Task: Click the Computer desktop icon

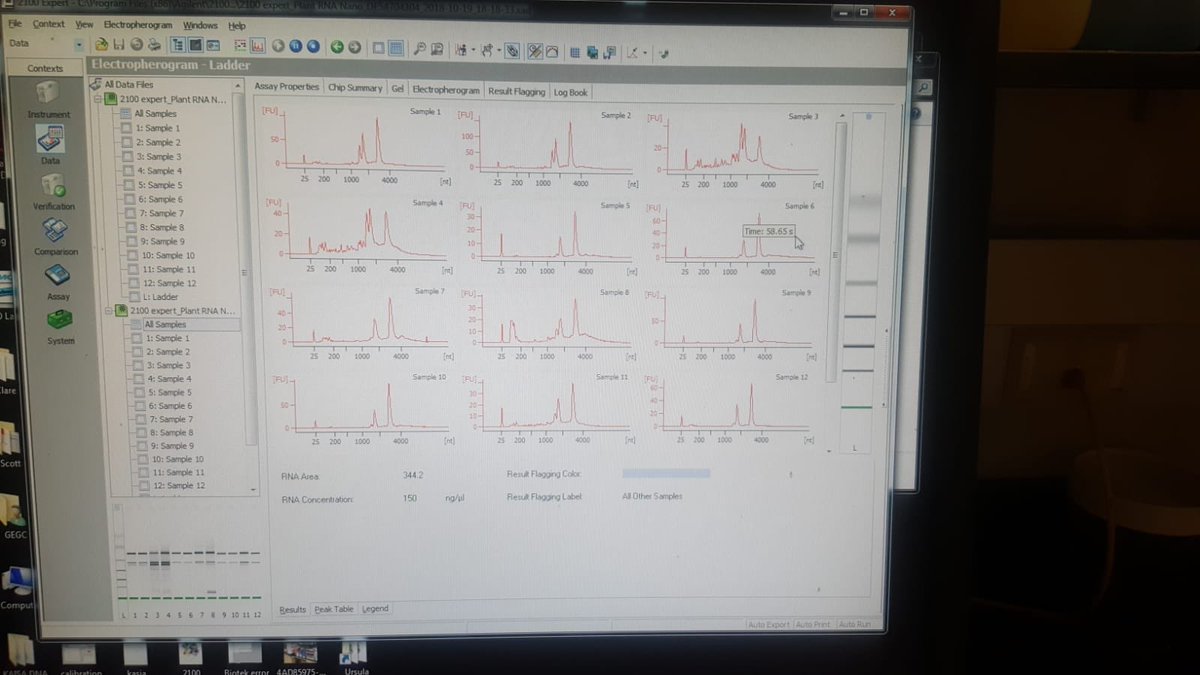Action: (16, 588)
